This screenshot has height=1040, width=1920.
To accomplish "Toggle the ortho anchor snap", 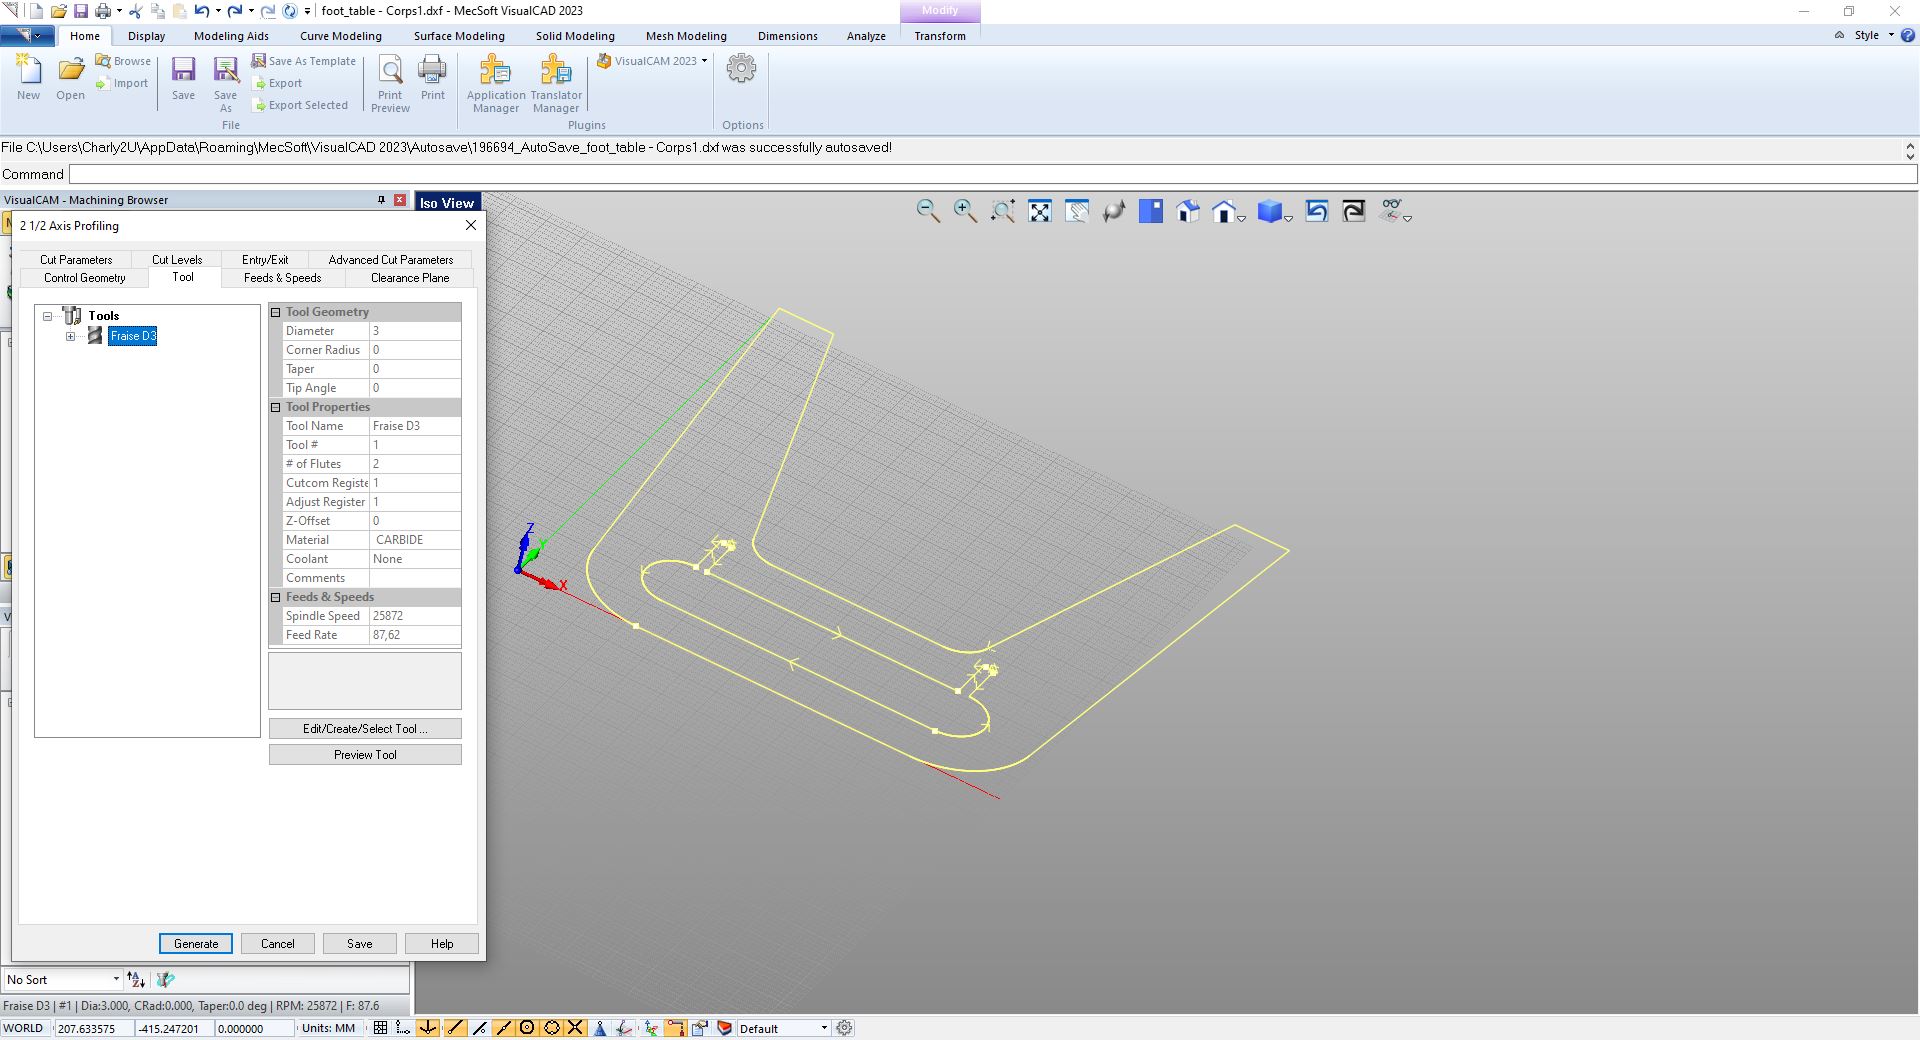I will [428, 1028].
